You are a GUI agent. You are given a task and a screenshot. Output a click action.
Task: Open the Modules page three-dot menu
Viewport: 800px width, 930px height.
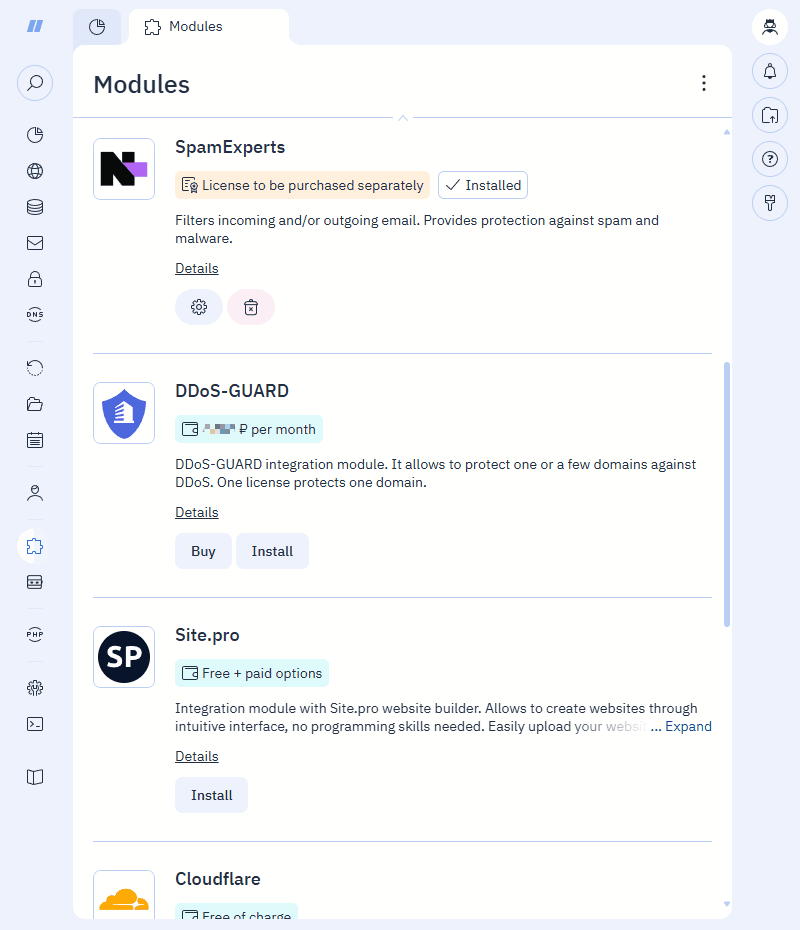[x=704, y=83]
